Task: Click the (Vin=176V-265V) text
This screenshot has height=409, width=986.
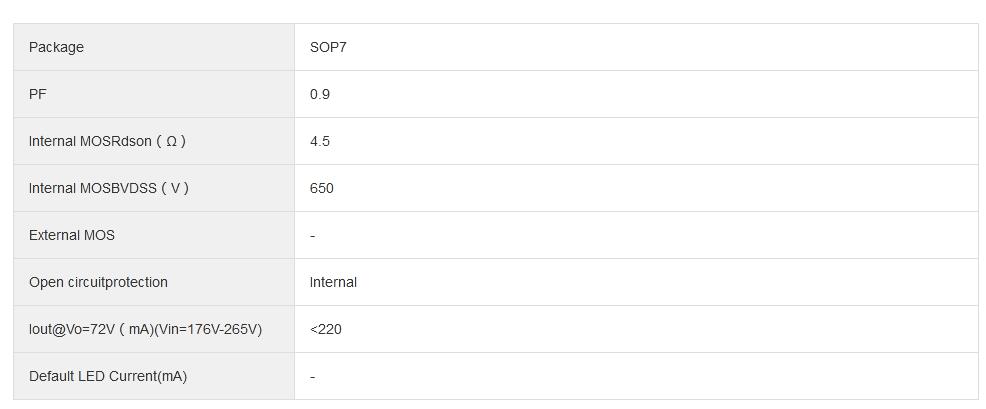Action: pyautogui.click(x=209, y=329)
